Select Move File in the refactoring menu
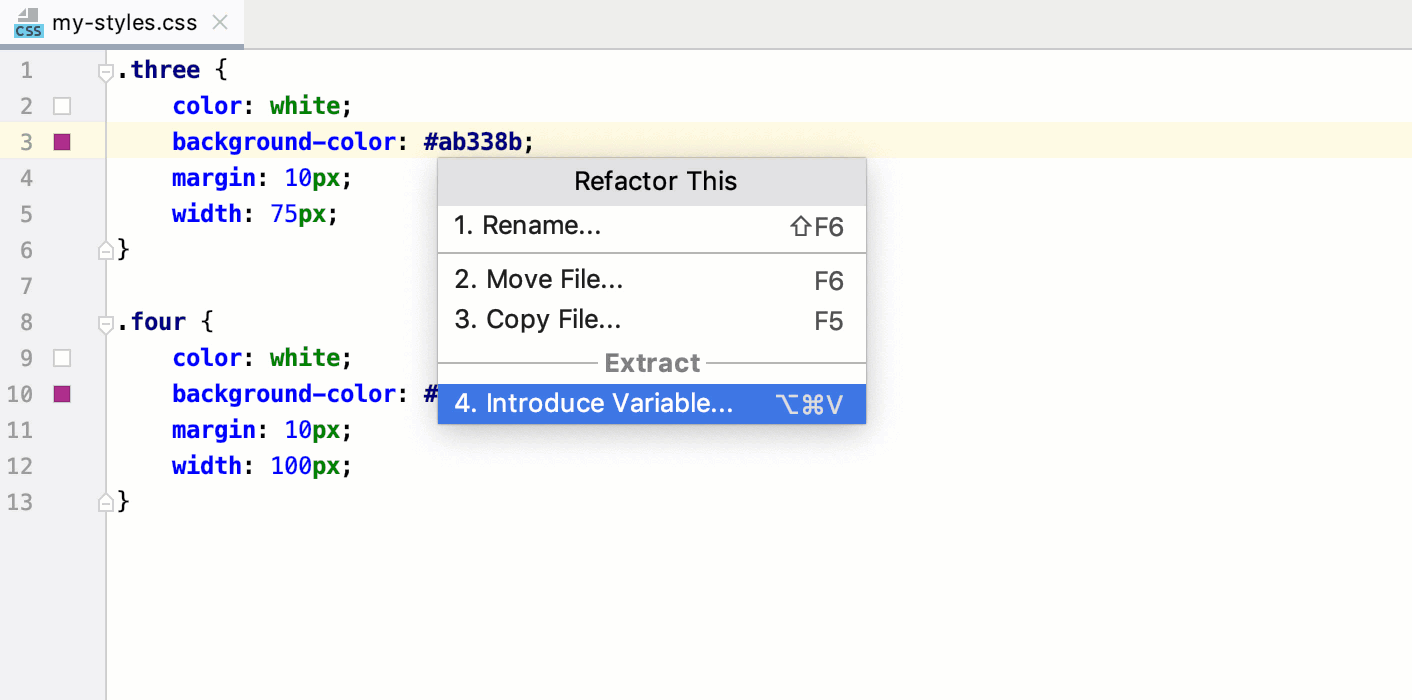 538,279
